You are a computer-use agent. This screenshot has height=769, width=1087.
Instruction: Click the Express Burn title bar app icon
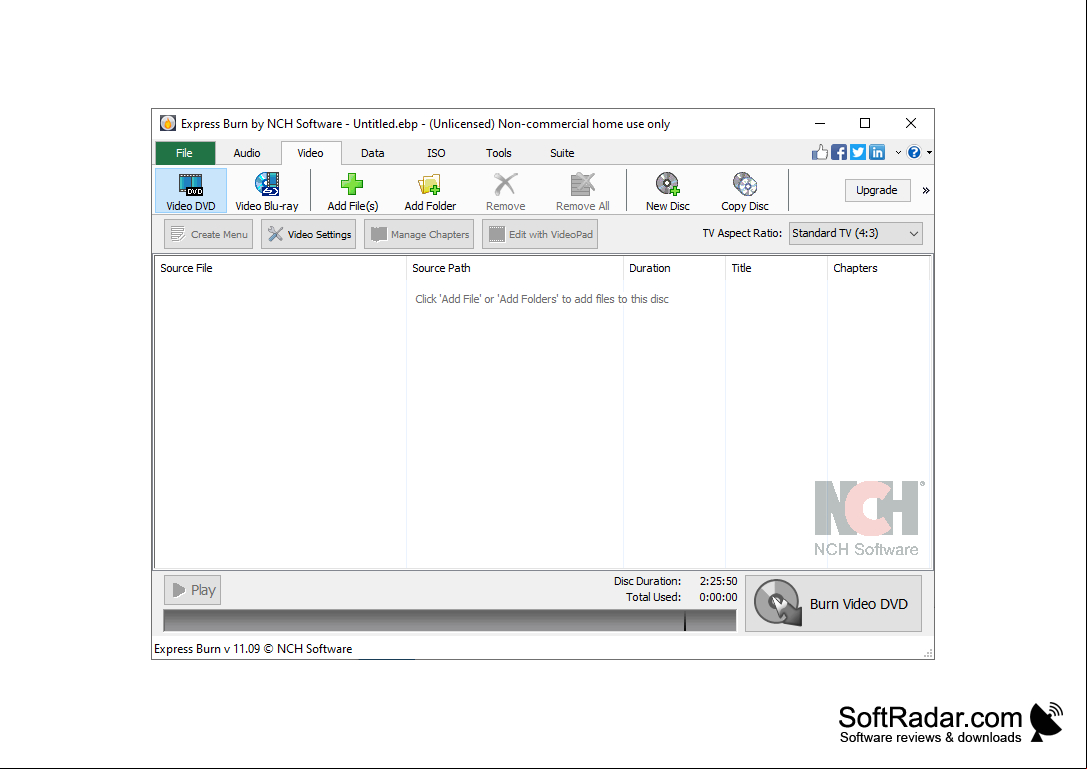pos(168,123)
